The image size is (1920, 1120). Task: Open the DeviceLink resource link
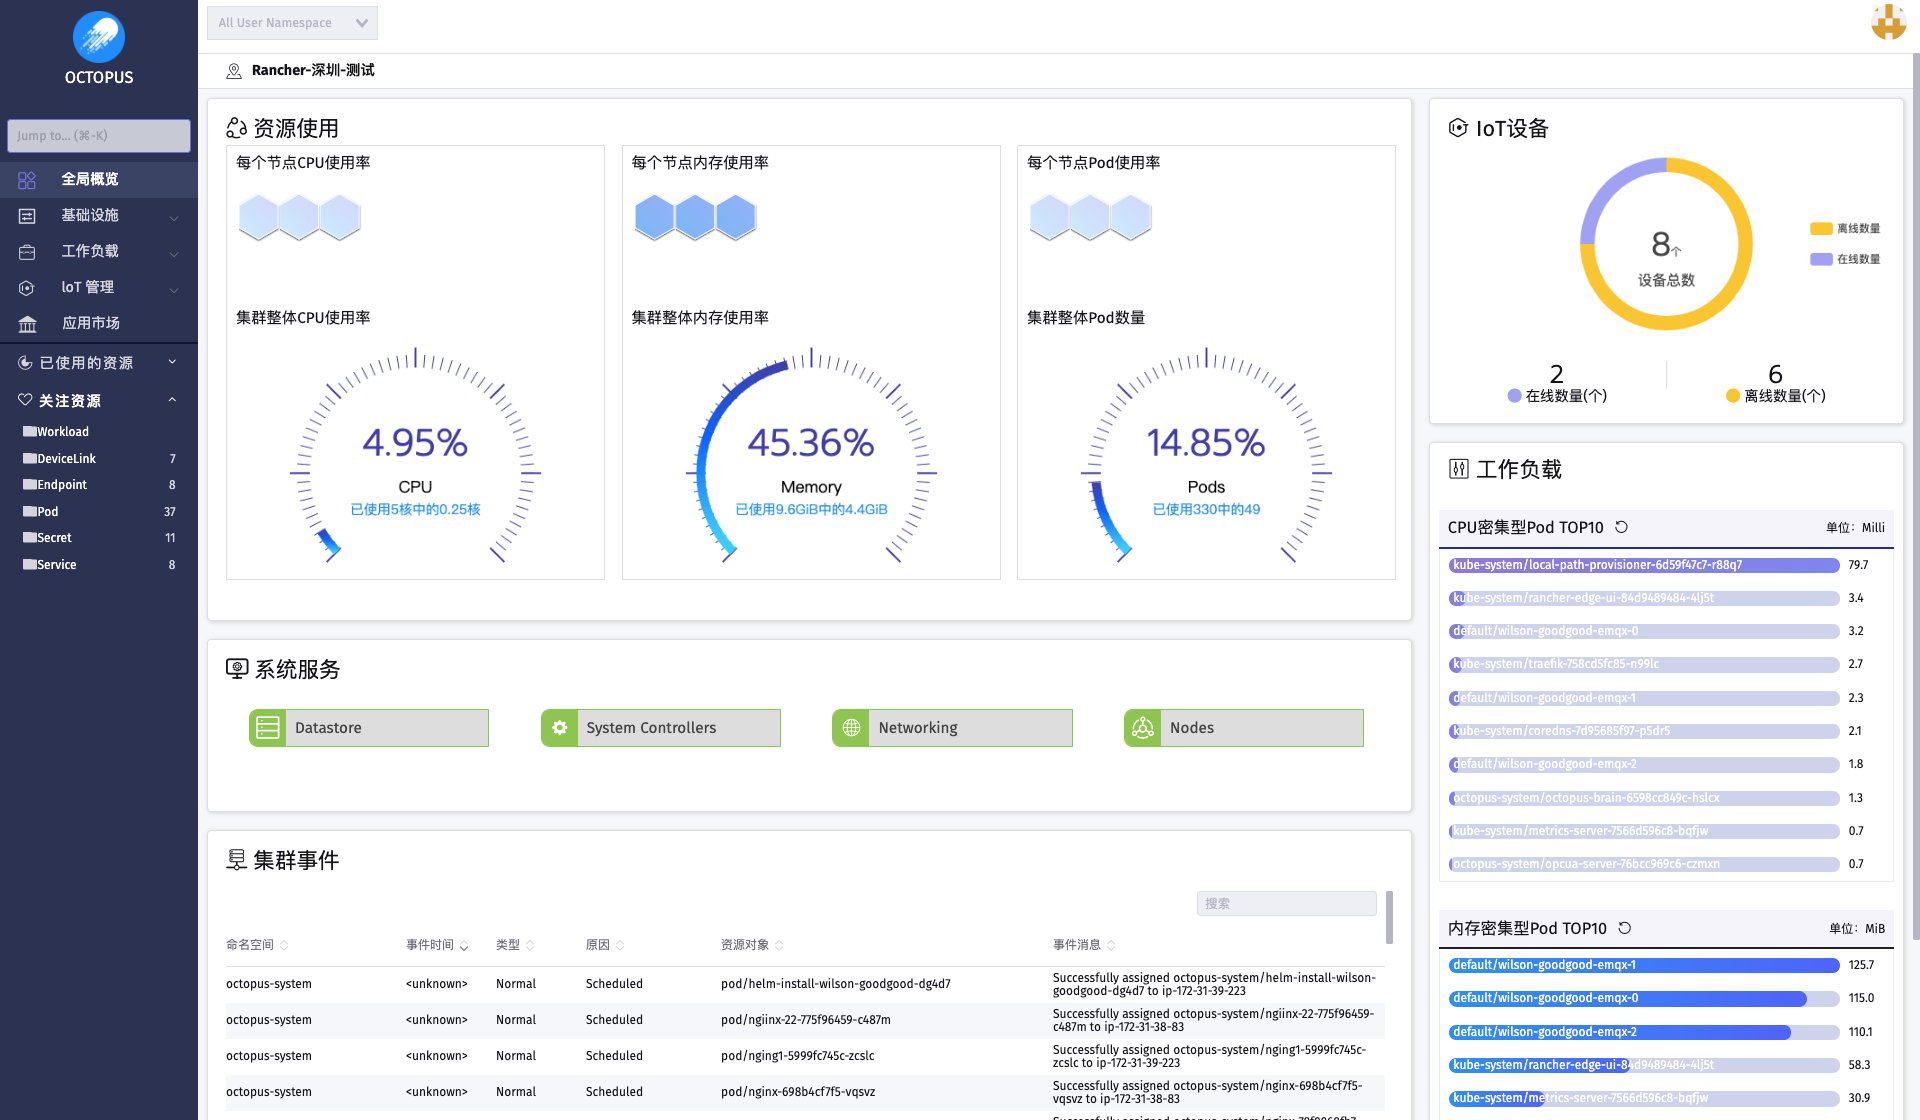pyautogui.click(x=66, y=458)
